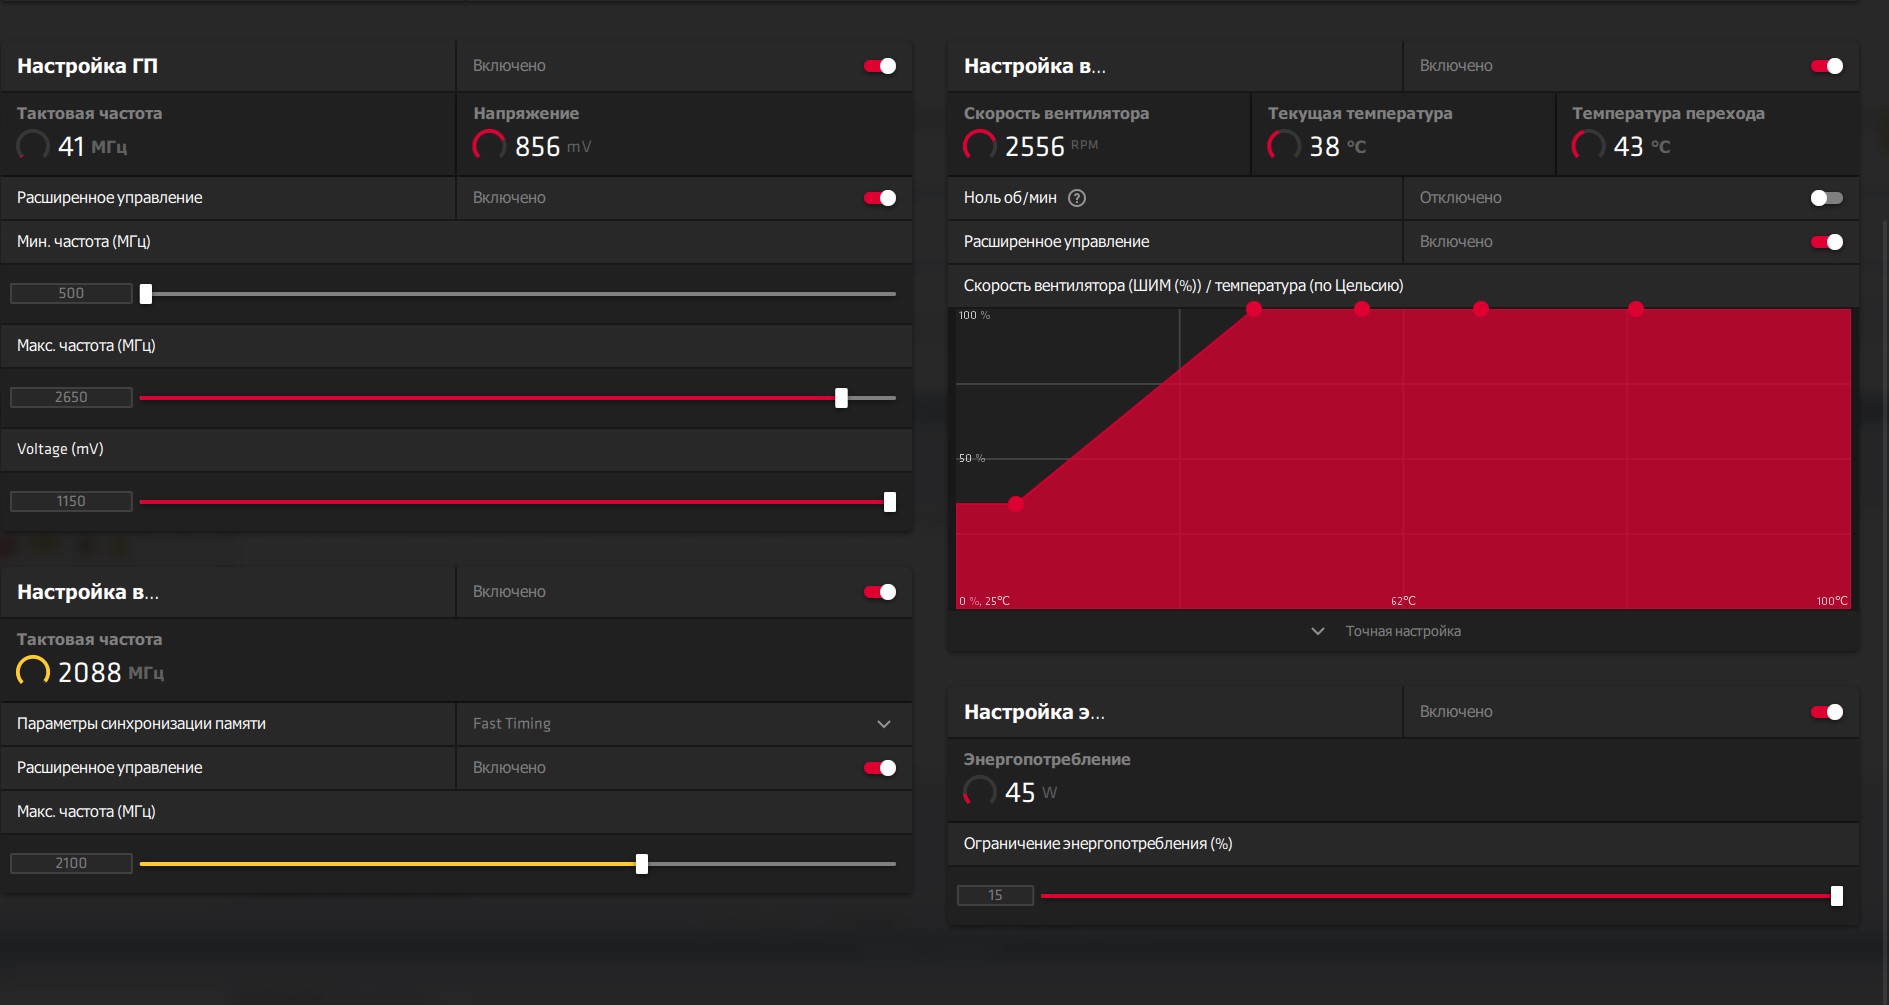Screen dimensions: 1889x1005
Task: Enable the Ноль об/мин toggle
Action: click(1827, 198)
